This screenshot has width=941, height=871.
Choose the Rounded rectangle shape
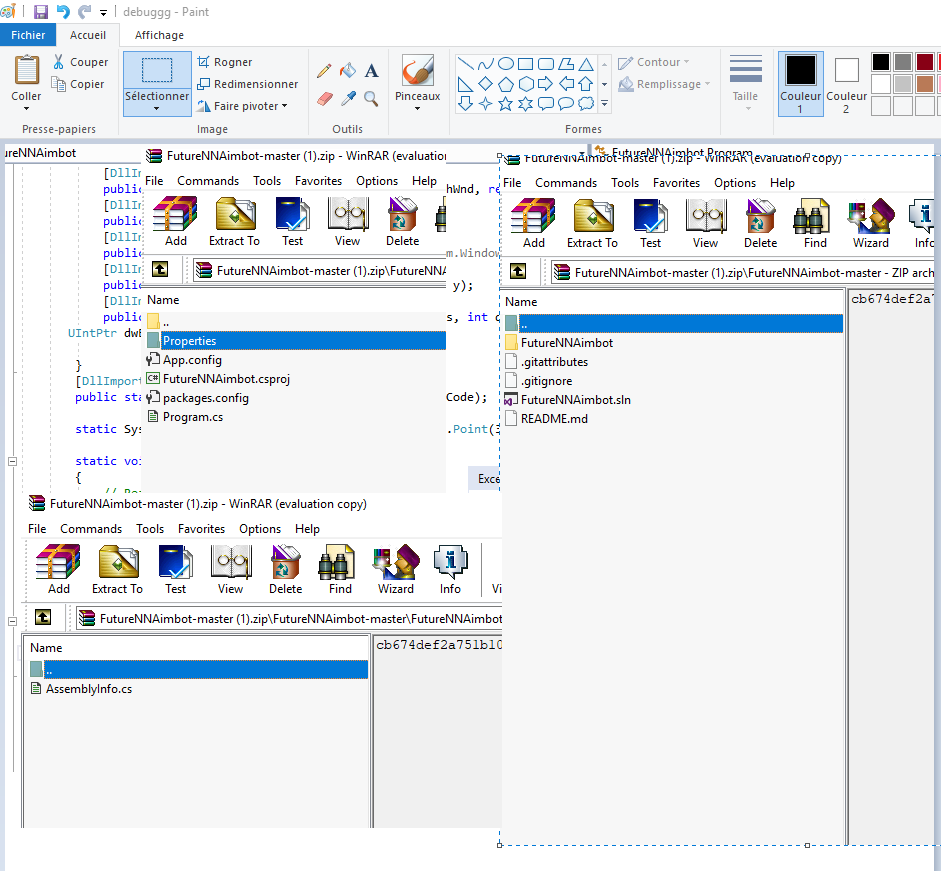[546, 64]
